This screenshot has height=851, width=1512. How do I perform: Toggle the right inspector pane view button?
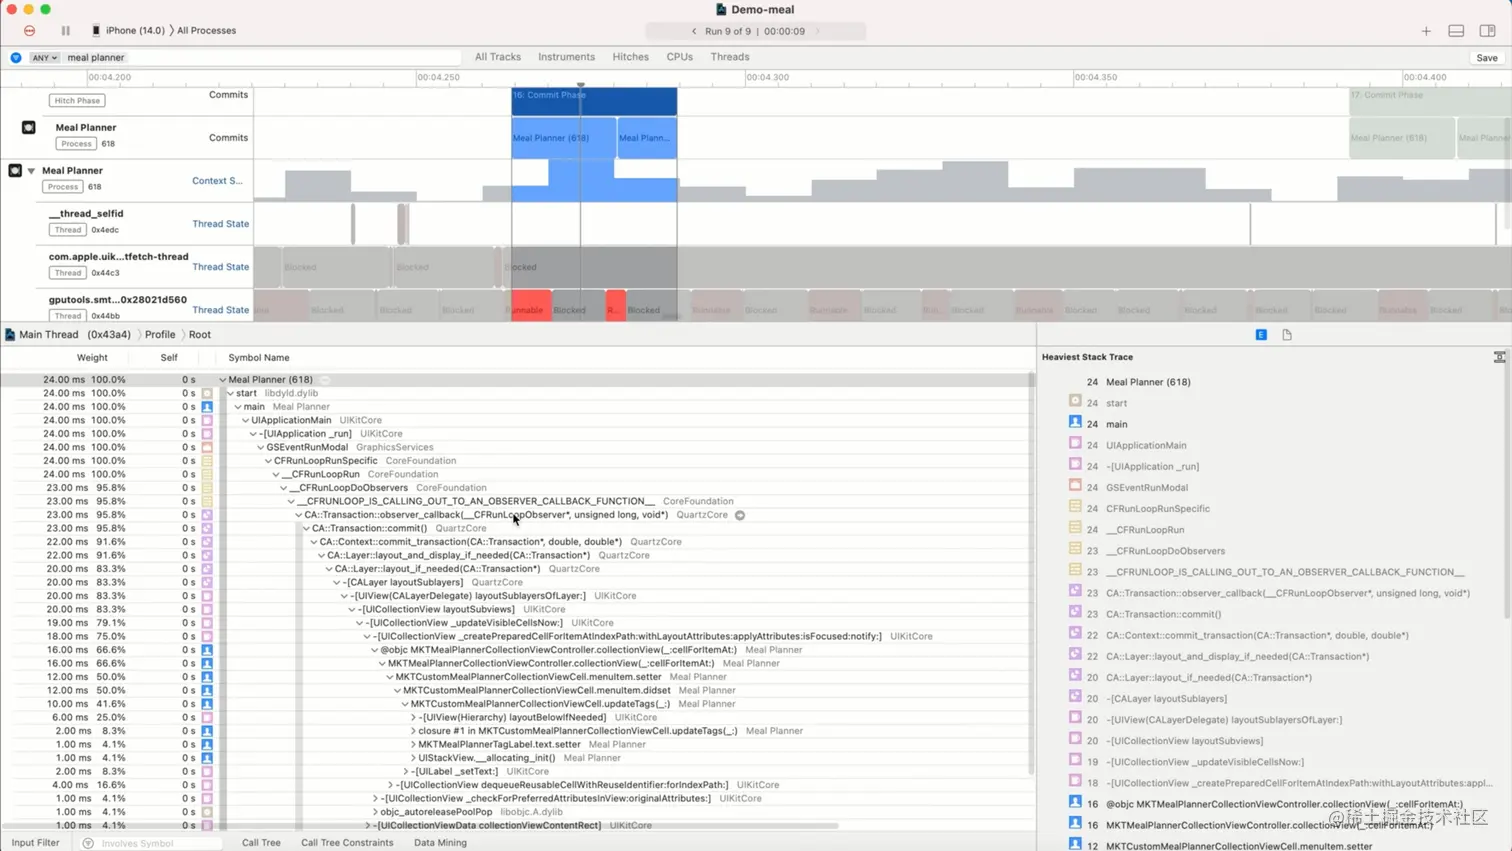click(x=1487, y=31)
